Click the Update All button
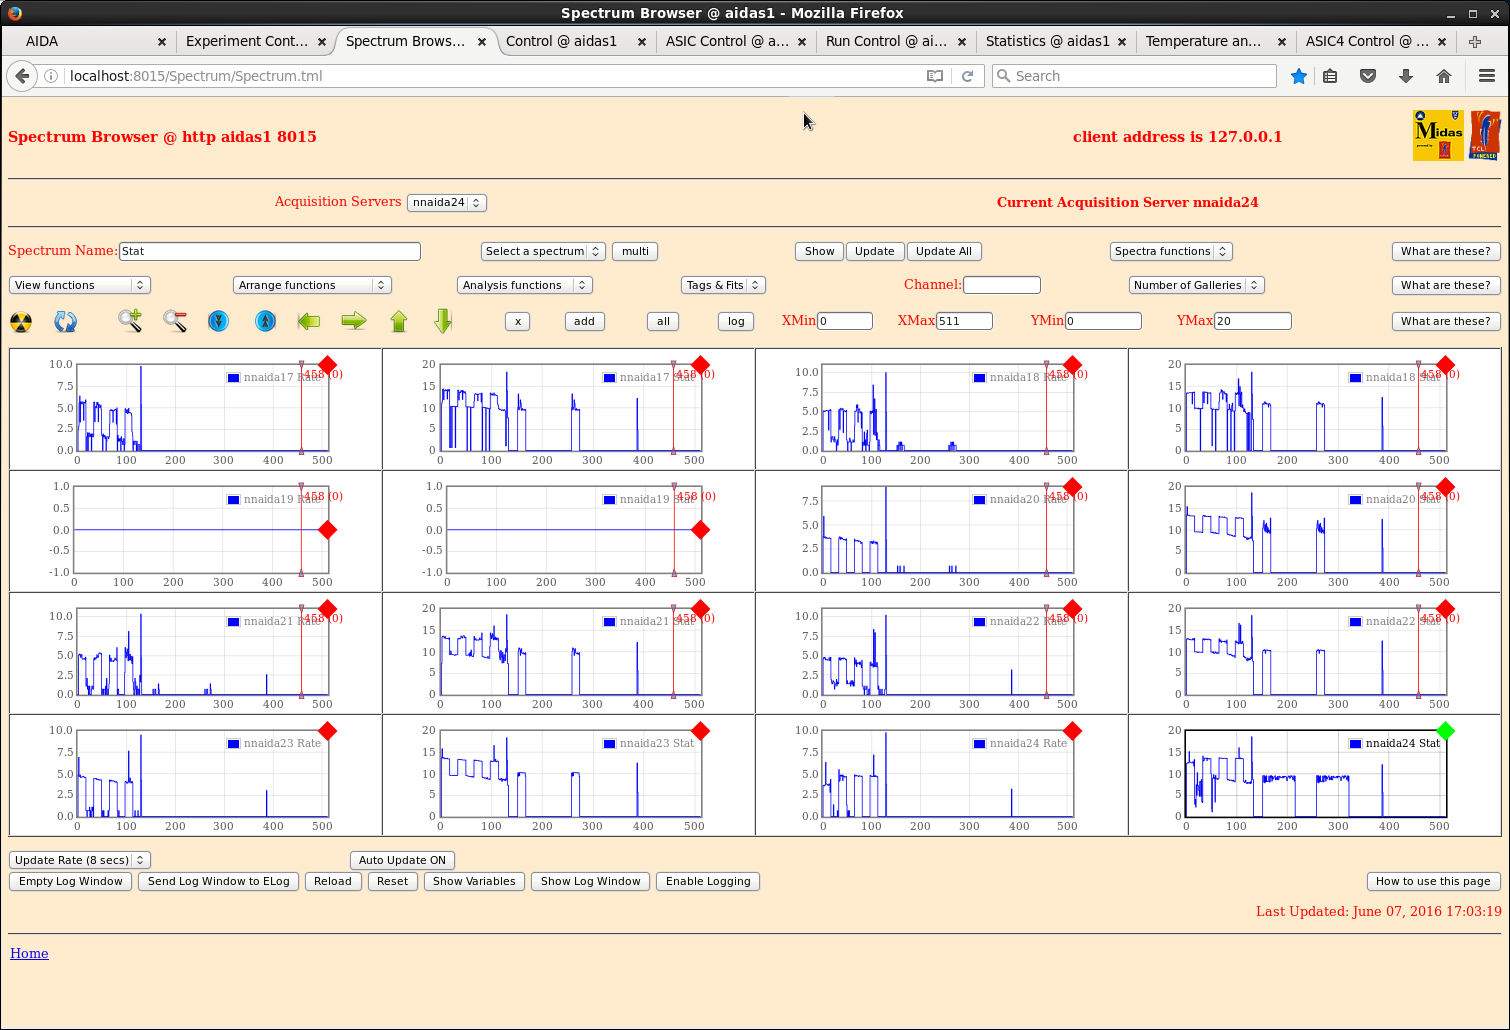This screenshot has height=1030, width=1510. [943, 251]
